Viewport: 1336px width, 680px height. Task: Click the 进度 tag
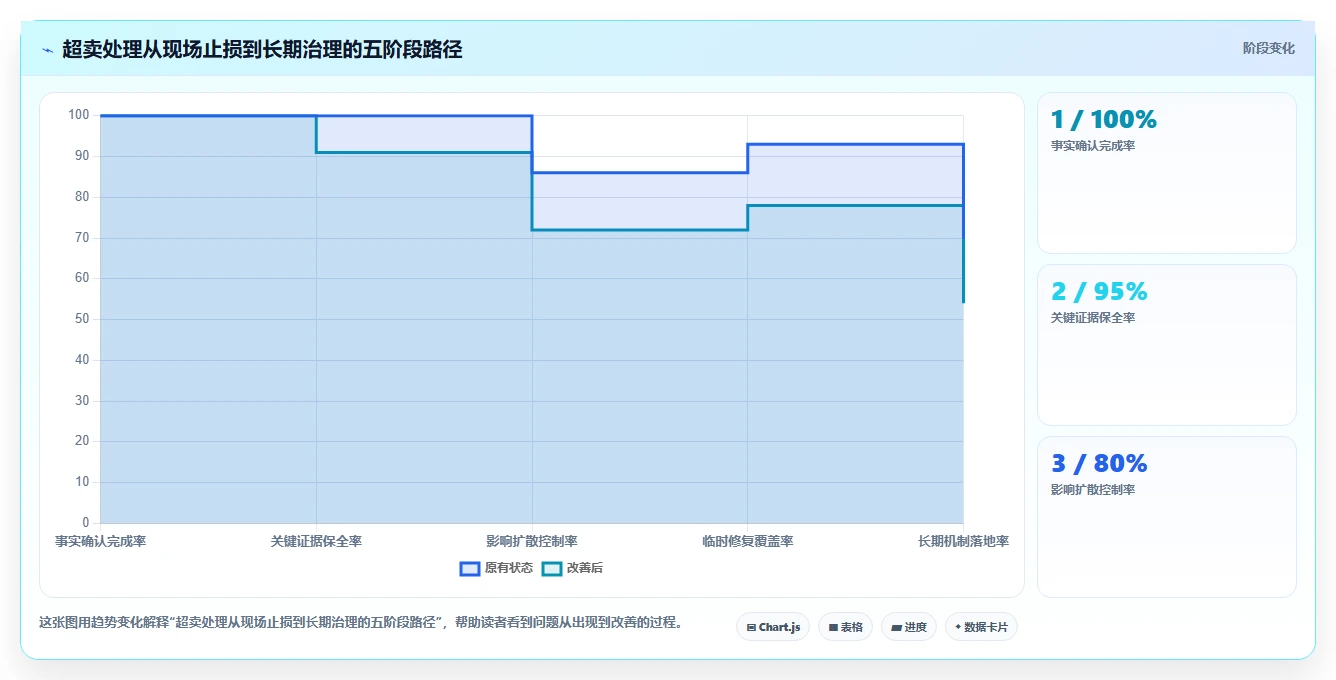[x=908, y=627]
